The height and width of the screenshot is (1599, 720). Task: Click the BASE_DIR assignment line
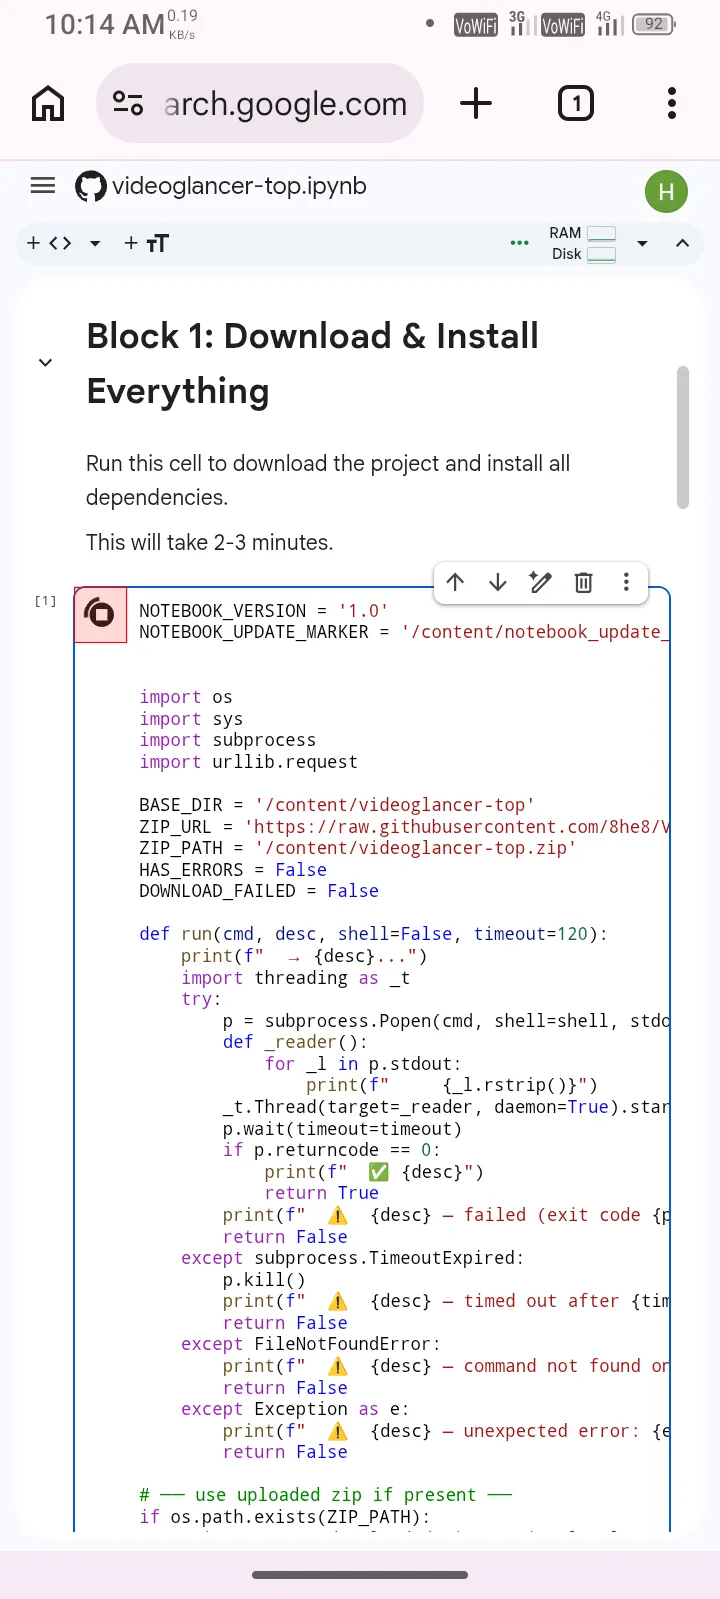click(x=337, y=805)
